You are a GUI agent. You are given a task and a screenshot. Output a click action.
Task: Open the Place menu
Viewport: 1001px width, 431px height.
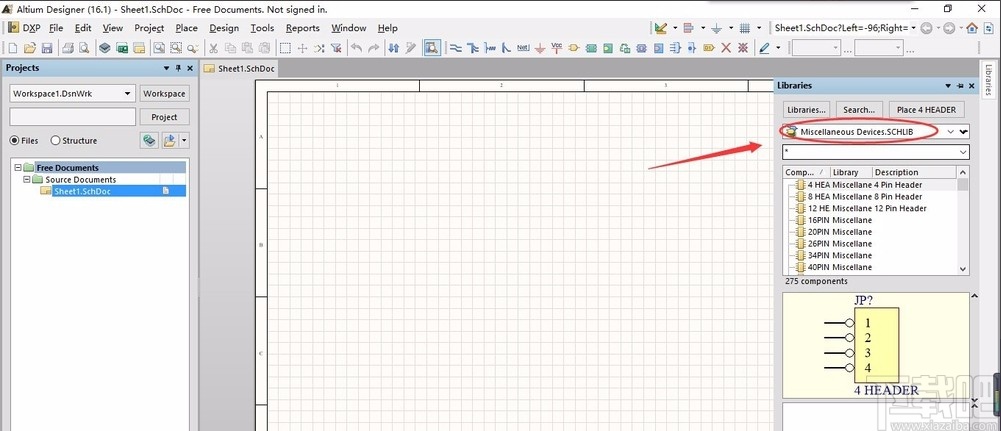point(186,28)
